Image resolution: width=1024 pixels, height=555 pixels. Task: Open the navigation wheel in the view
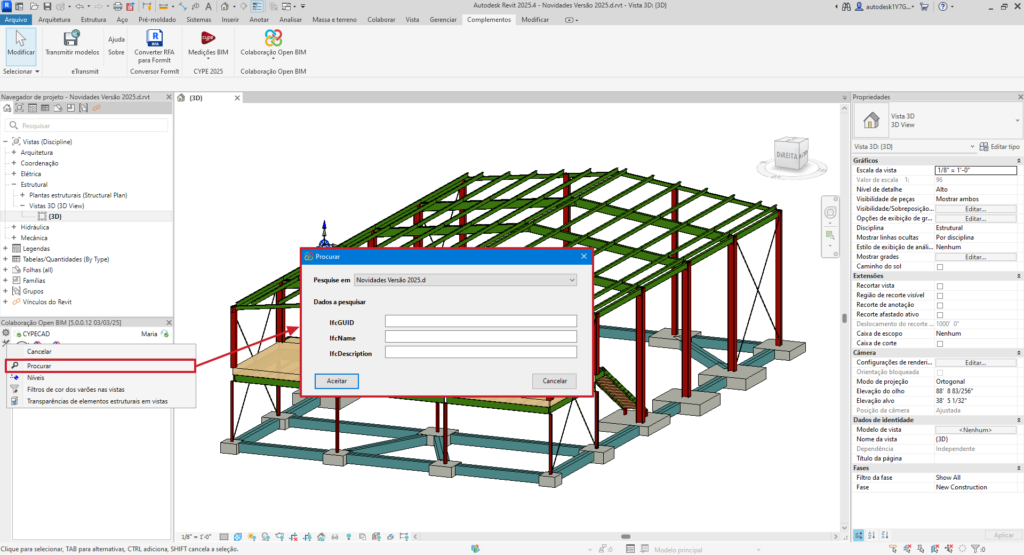[830, 212]
